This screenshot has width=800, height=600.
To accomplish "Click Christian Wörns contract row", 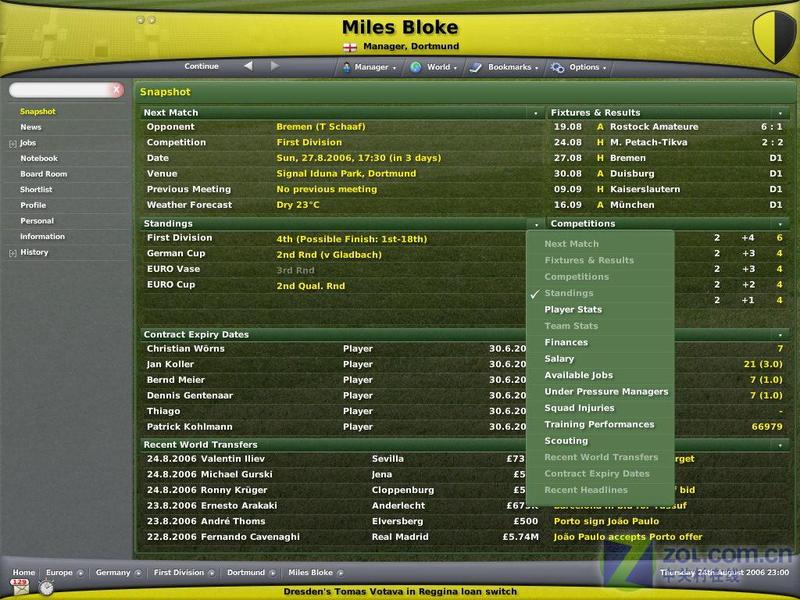I will click(334, 349).
